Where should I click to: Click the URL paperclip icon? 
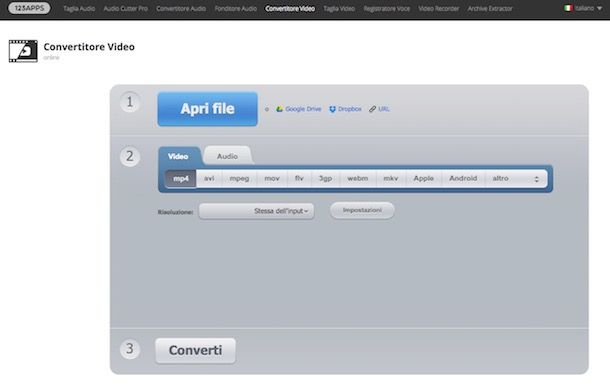[x=372, y=109]
